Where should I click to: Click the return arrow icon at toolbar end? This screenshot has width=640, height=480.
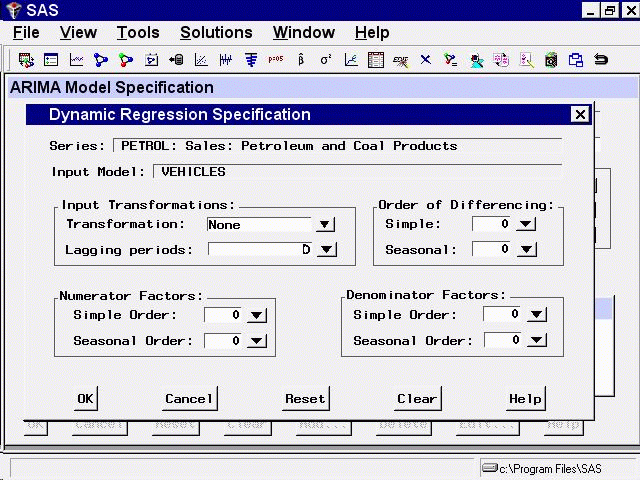point(601,60)
